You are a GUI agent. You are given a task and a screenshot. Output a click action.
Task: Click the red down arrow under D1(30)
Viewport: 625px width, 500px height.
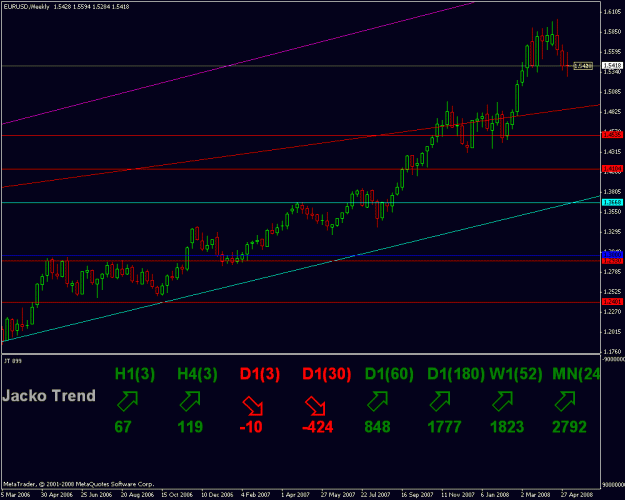tap(315, 406)
